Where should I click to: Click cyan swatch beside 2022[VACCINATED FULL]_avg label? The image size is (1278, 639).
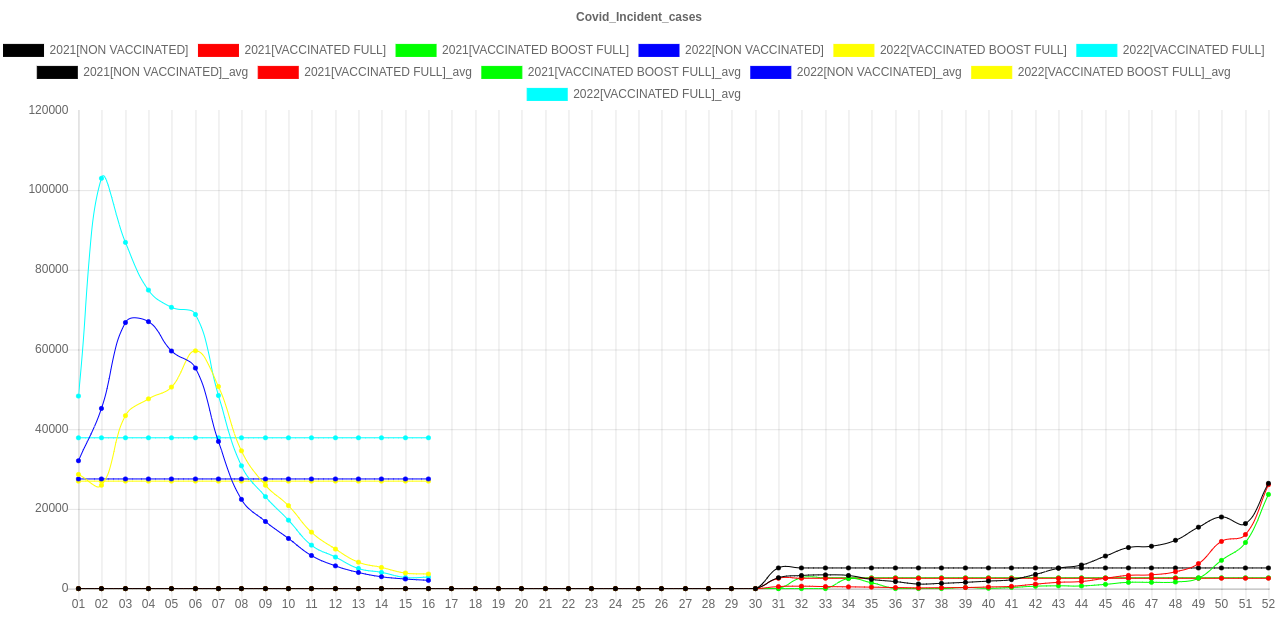(x=547, y=94)
